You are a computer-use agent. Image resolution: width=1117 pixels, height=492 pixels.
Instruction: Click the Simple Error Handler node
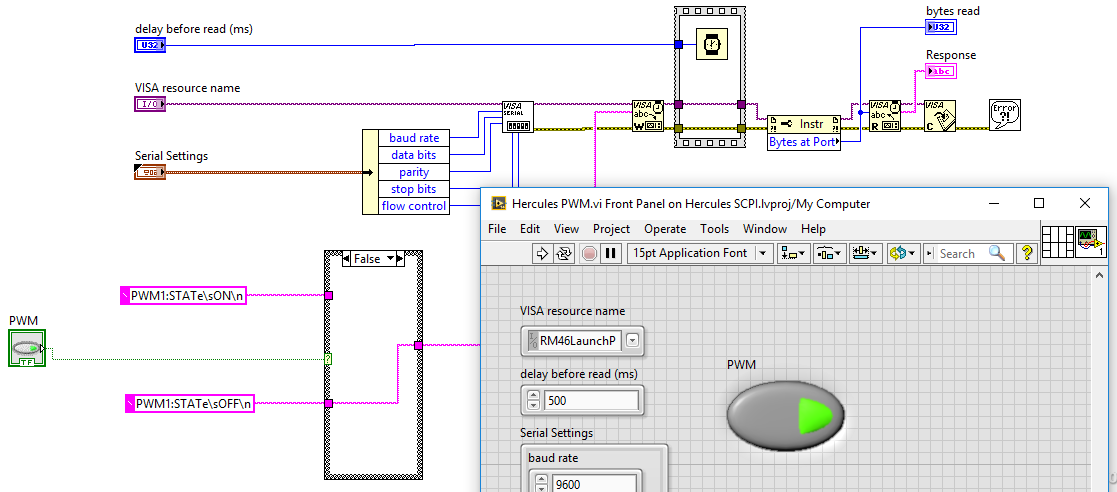(x=1004, y=115)
